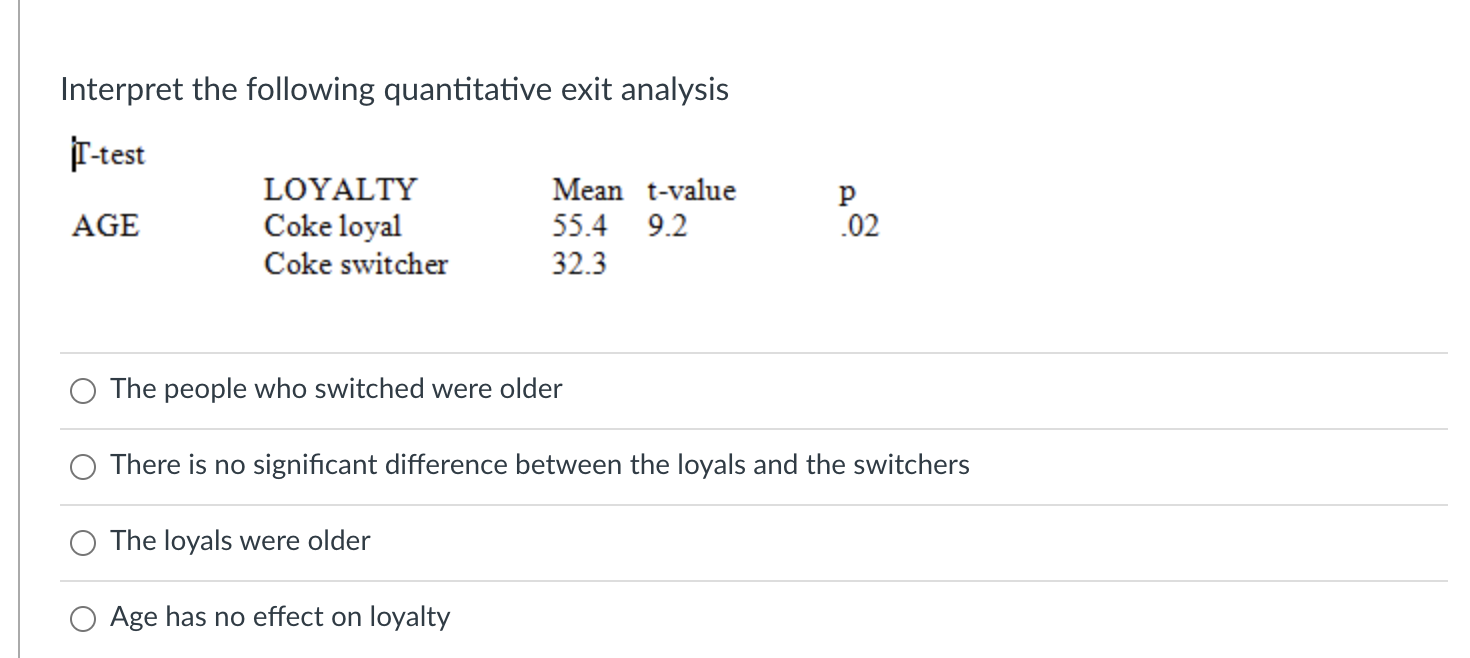Click the mean value '32.3' for Coke switcher
Image resolution: width=1470 pixels, height=658 pixels.
[581, 264]
